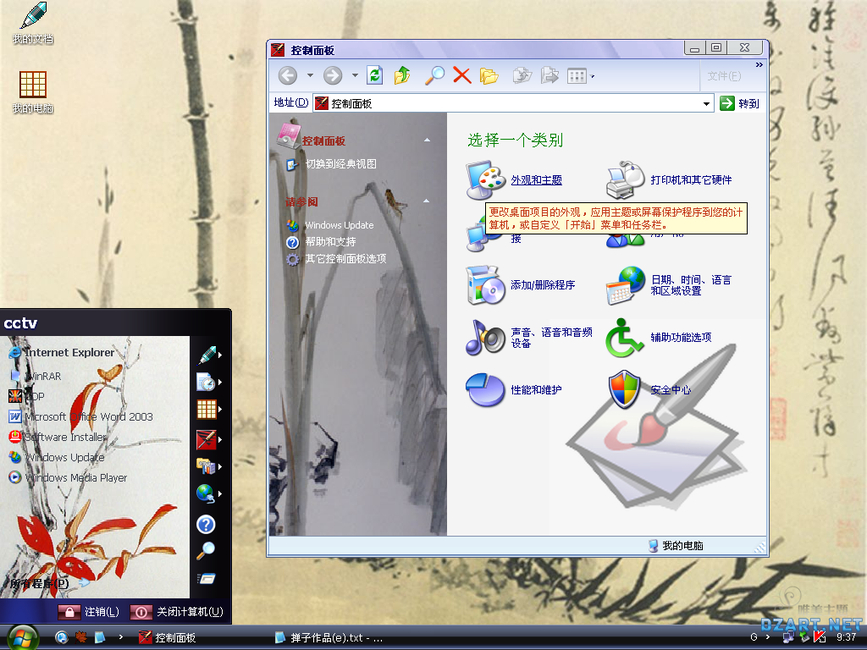Image resolution: width=867 pixels, height=650 pixels.
Task: Click the Copy To toolbar icon
Action: (550, 75)
